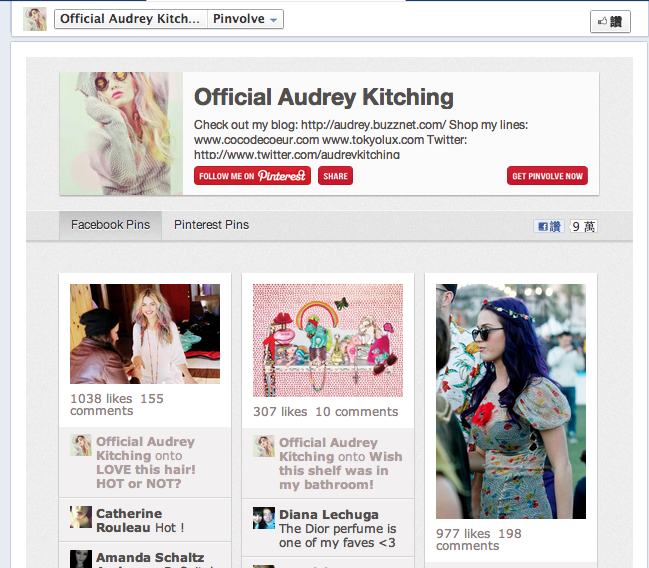Open Diana Lechuga's profile name link
The image size is (649, 568).
click(329, 515)
